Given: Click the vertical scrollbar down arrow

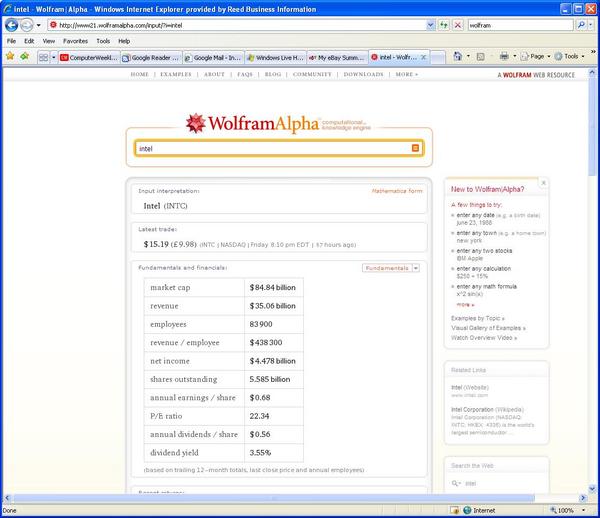Looking at the screenshot, I should [x=592, y=489].
